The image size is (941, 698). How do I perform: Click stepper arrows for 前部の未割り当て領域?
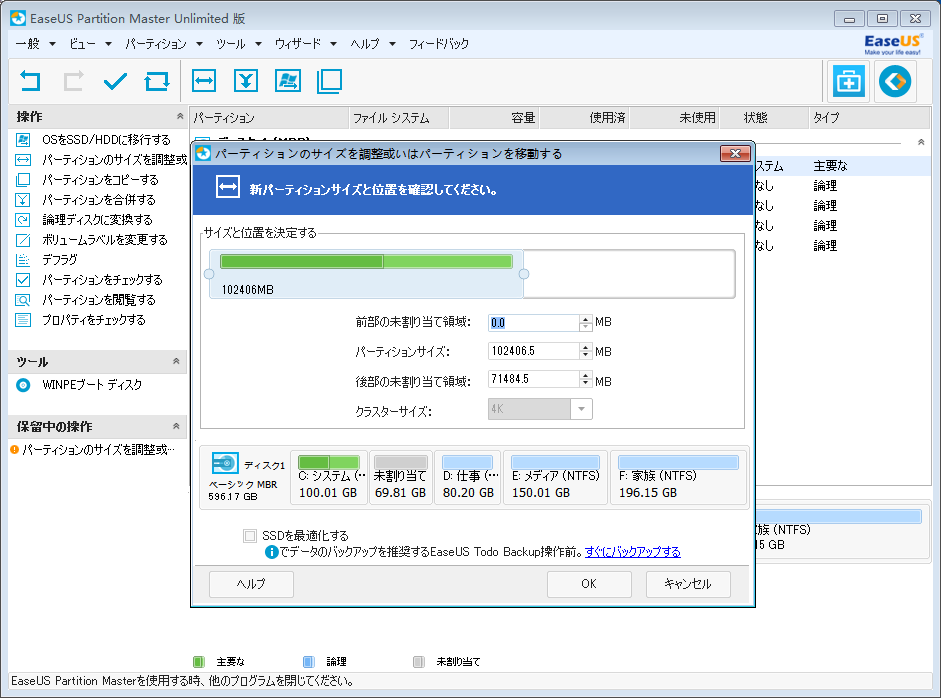pos(586,323)
